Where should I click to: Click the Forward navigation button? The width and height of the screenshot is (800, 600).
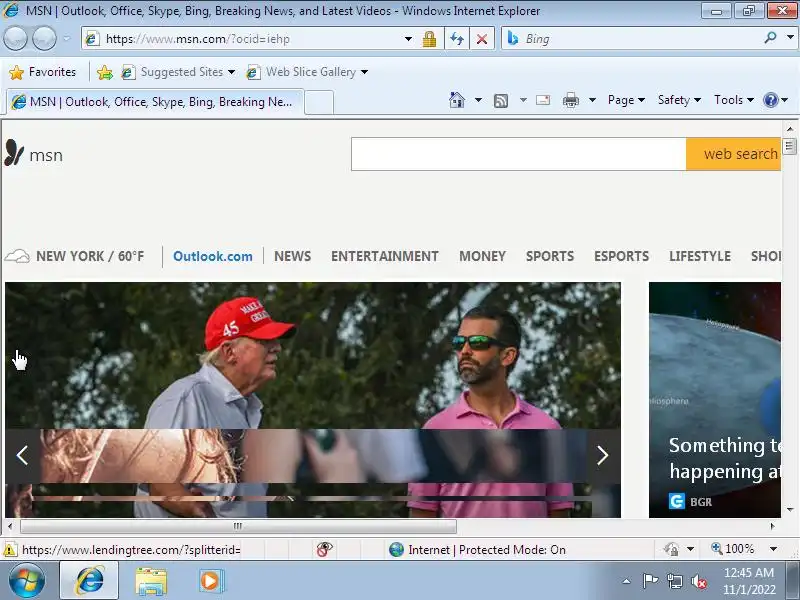click(44, 38)
